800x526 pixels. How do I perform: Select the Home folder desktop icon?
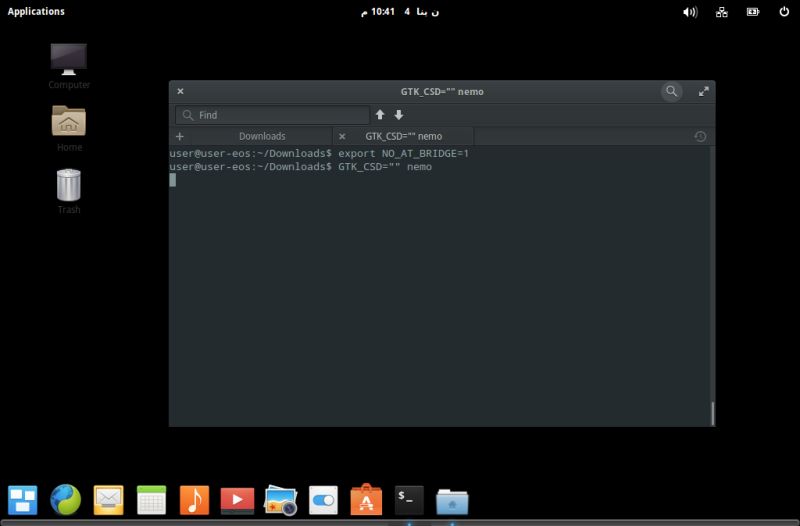point(69,129)
